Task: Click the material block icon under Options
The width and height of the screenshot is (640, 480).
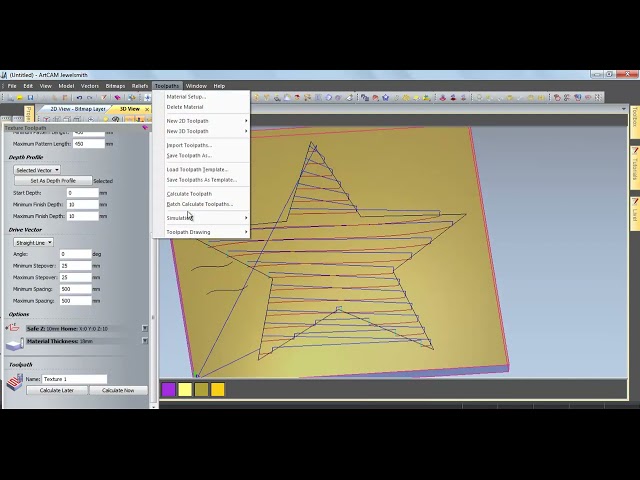Action: point(15,344)
